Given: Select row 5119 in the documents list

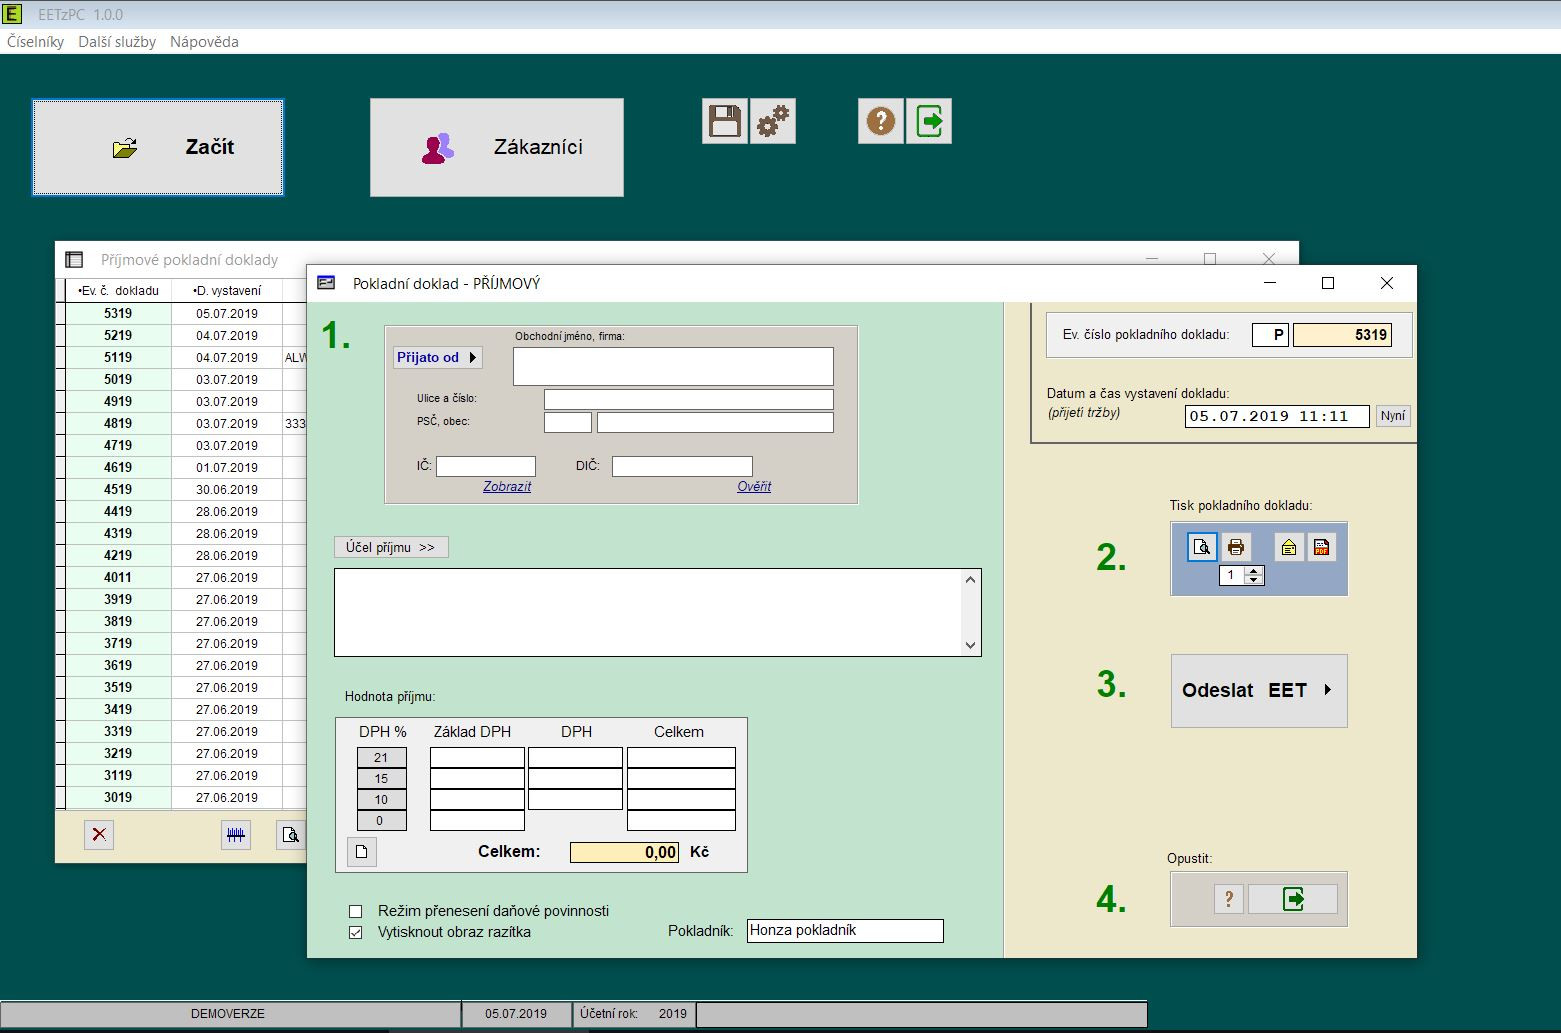Looking at the screenshot, I should (x=183, y=357).
